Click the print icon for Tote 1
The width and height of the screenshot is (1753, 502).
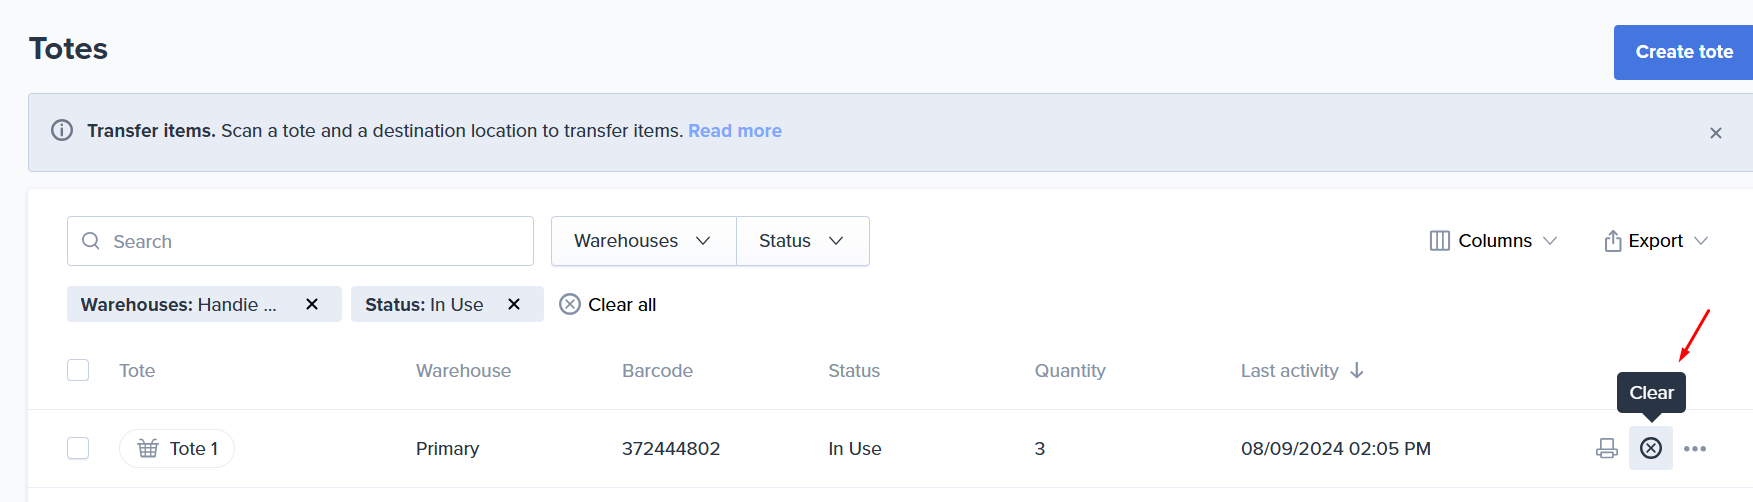coord(1607,448)
